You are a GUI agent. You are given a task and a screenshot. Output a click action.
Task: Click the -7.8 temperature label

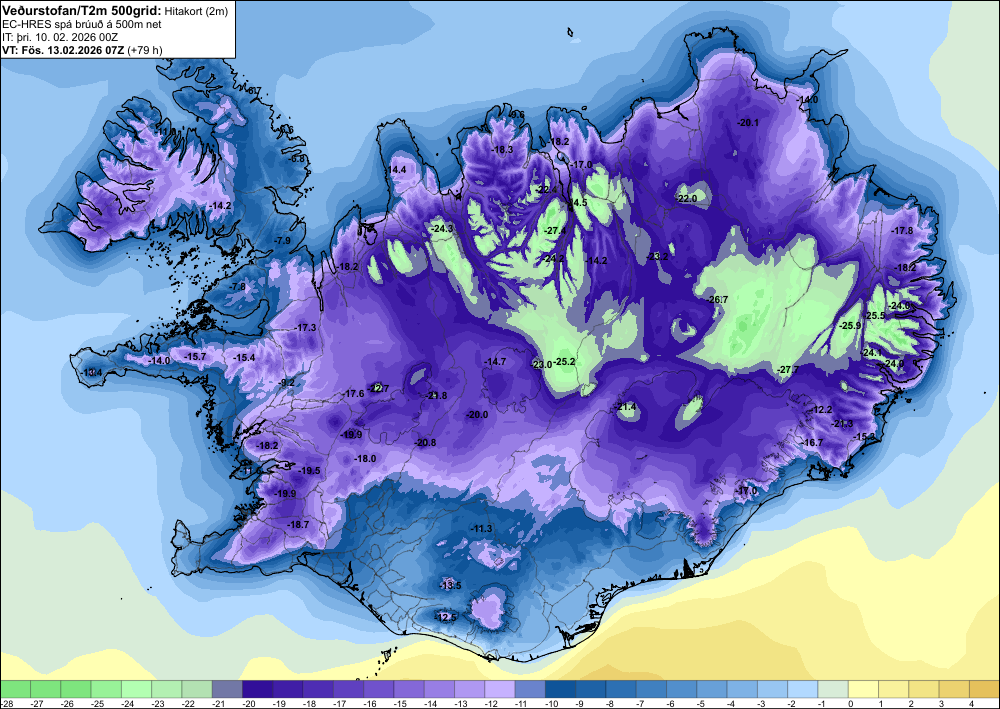click(237, 287)
